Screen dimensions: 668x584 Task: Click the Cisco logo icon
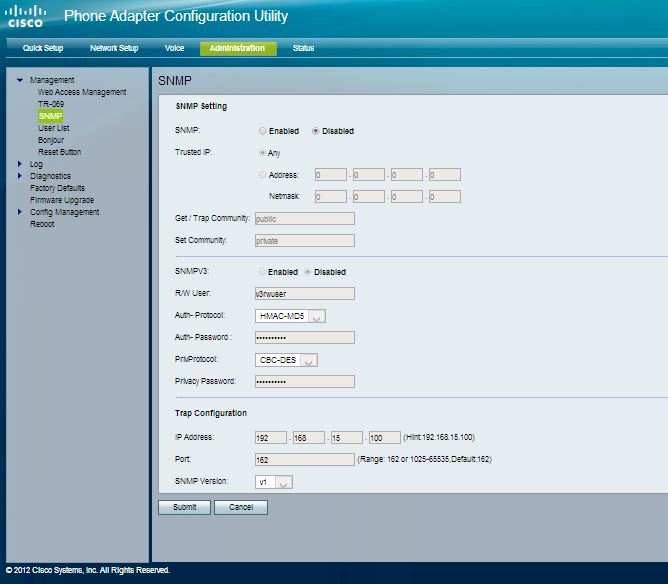[29, 16]
